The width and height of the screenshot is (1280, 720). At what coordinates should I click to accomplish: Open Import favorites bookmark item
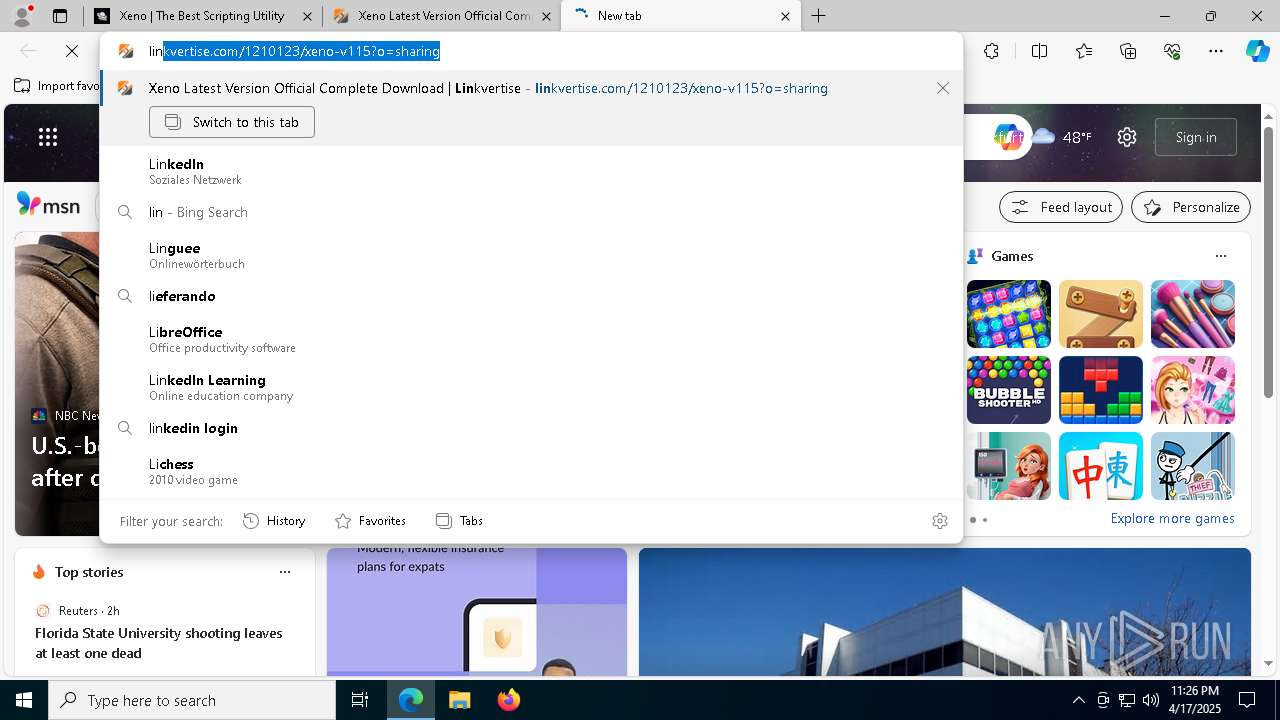click(x=57, y=86)
